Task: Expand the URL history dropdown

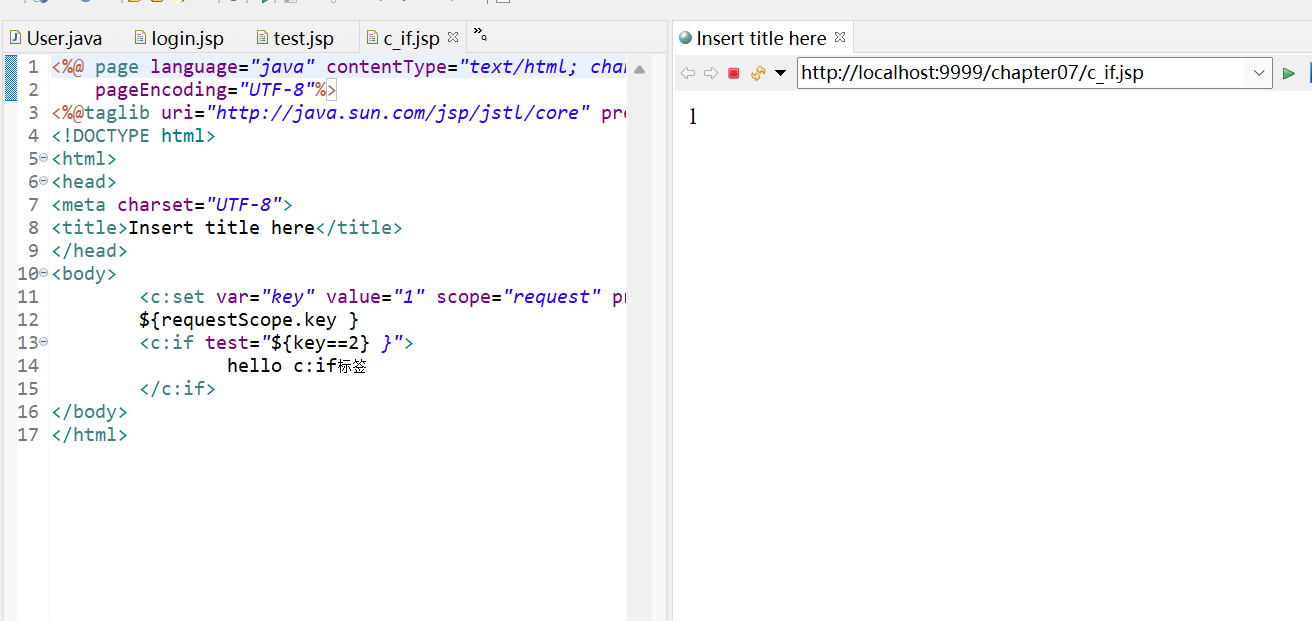Action: [1258, 73]
